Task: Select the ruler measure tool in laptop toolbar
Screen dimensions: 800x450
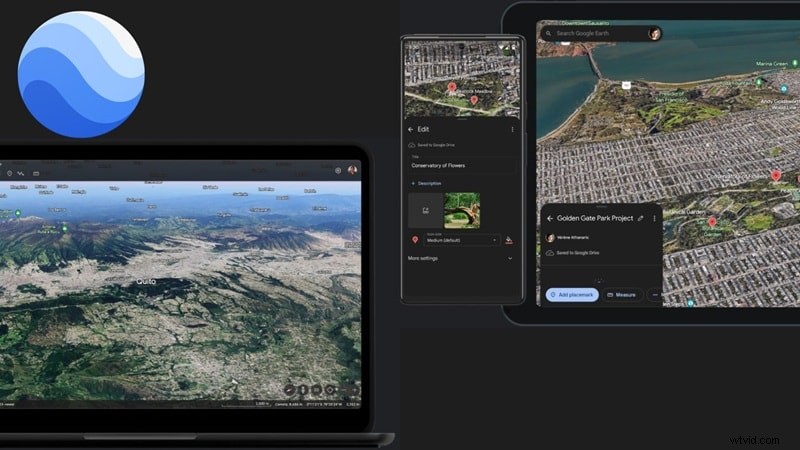Action: 36,173
